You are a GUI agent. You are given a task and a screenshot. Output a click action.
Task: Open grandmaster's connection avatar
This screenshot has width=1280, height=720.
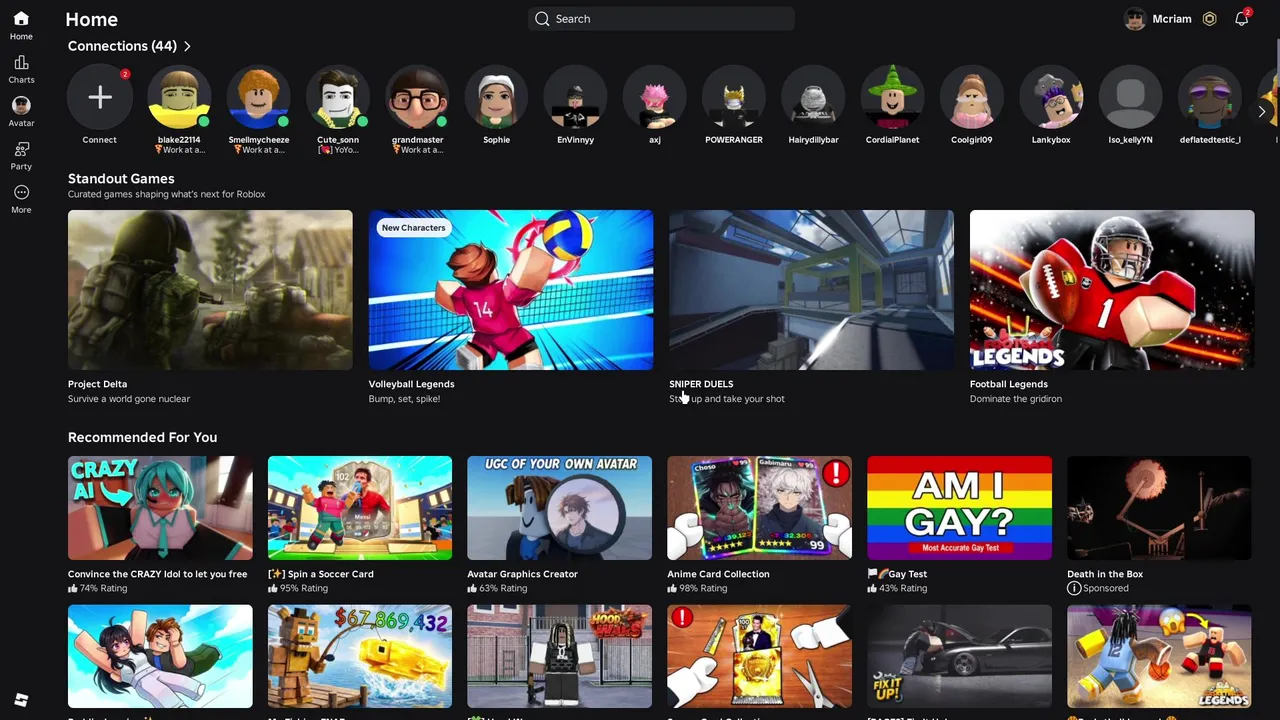point(417,97)
